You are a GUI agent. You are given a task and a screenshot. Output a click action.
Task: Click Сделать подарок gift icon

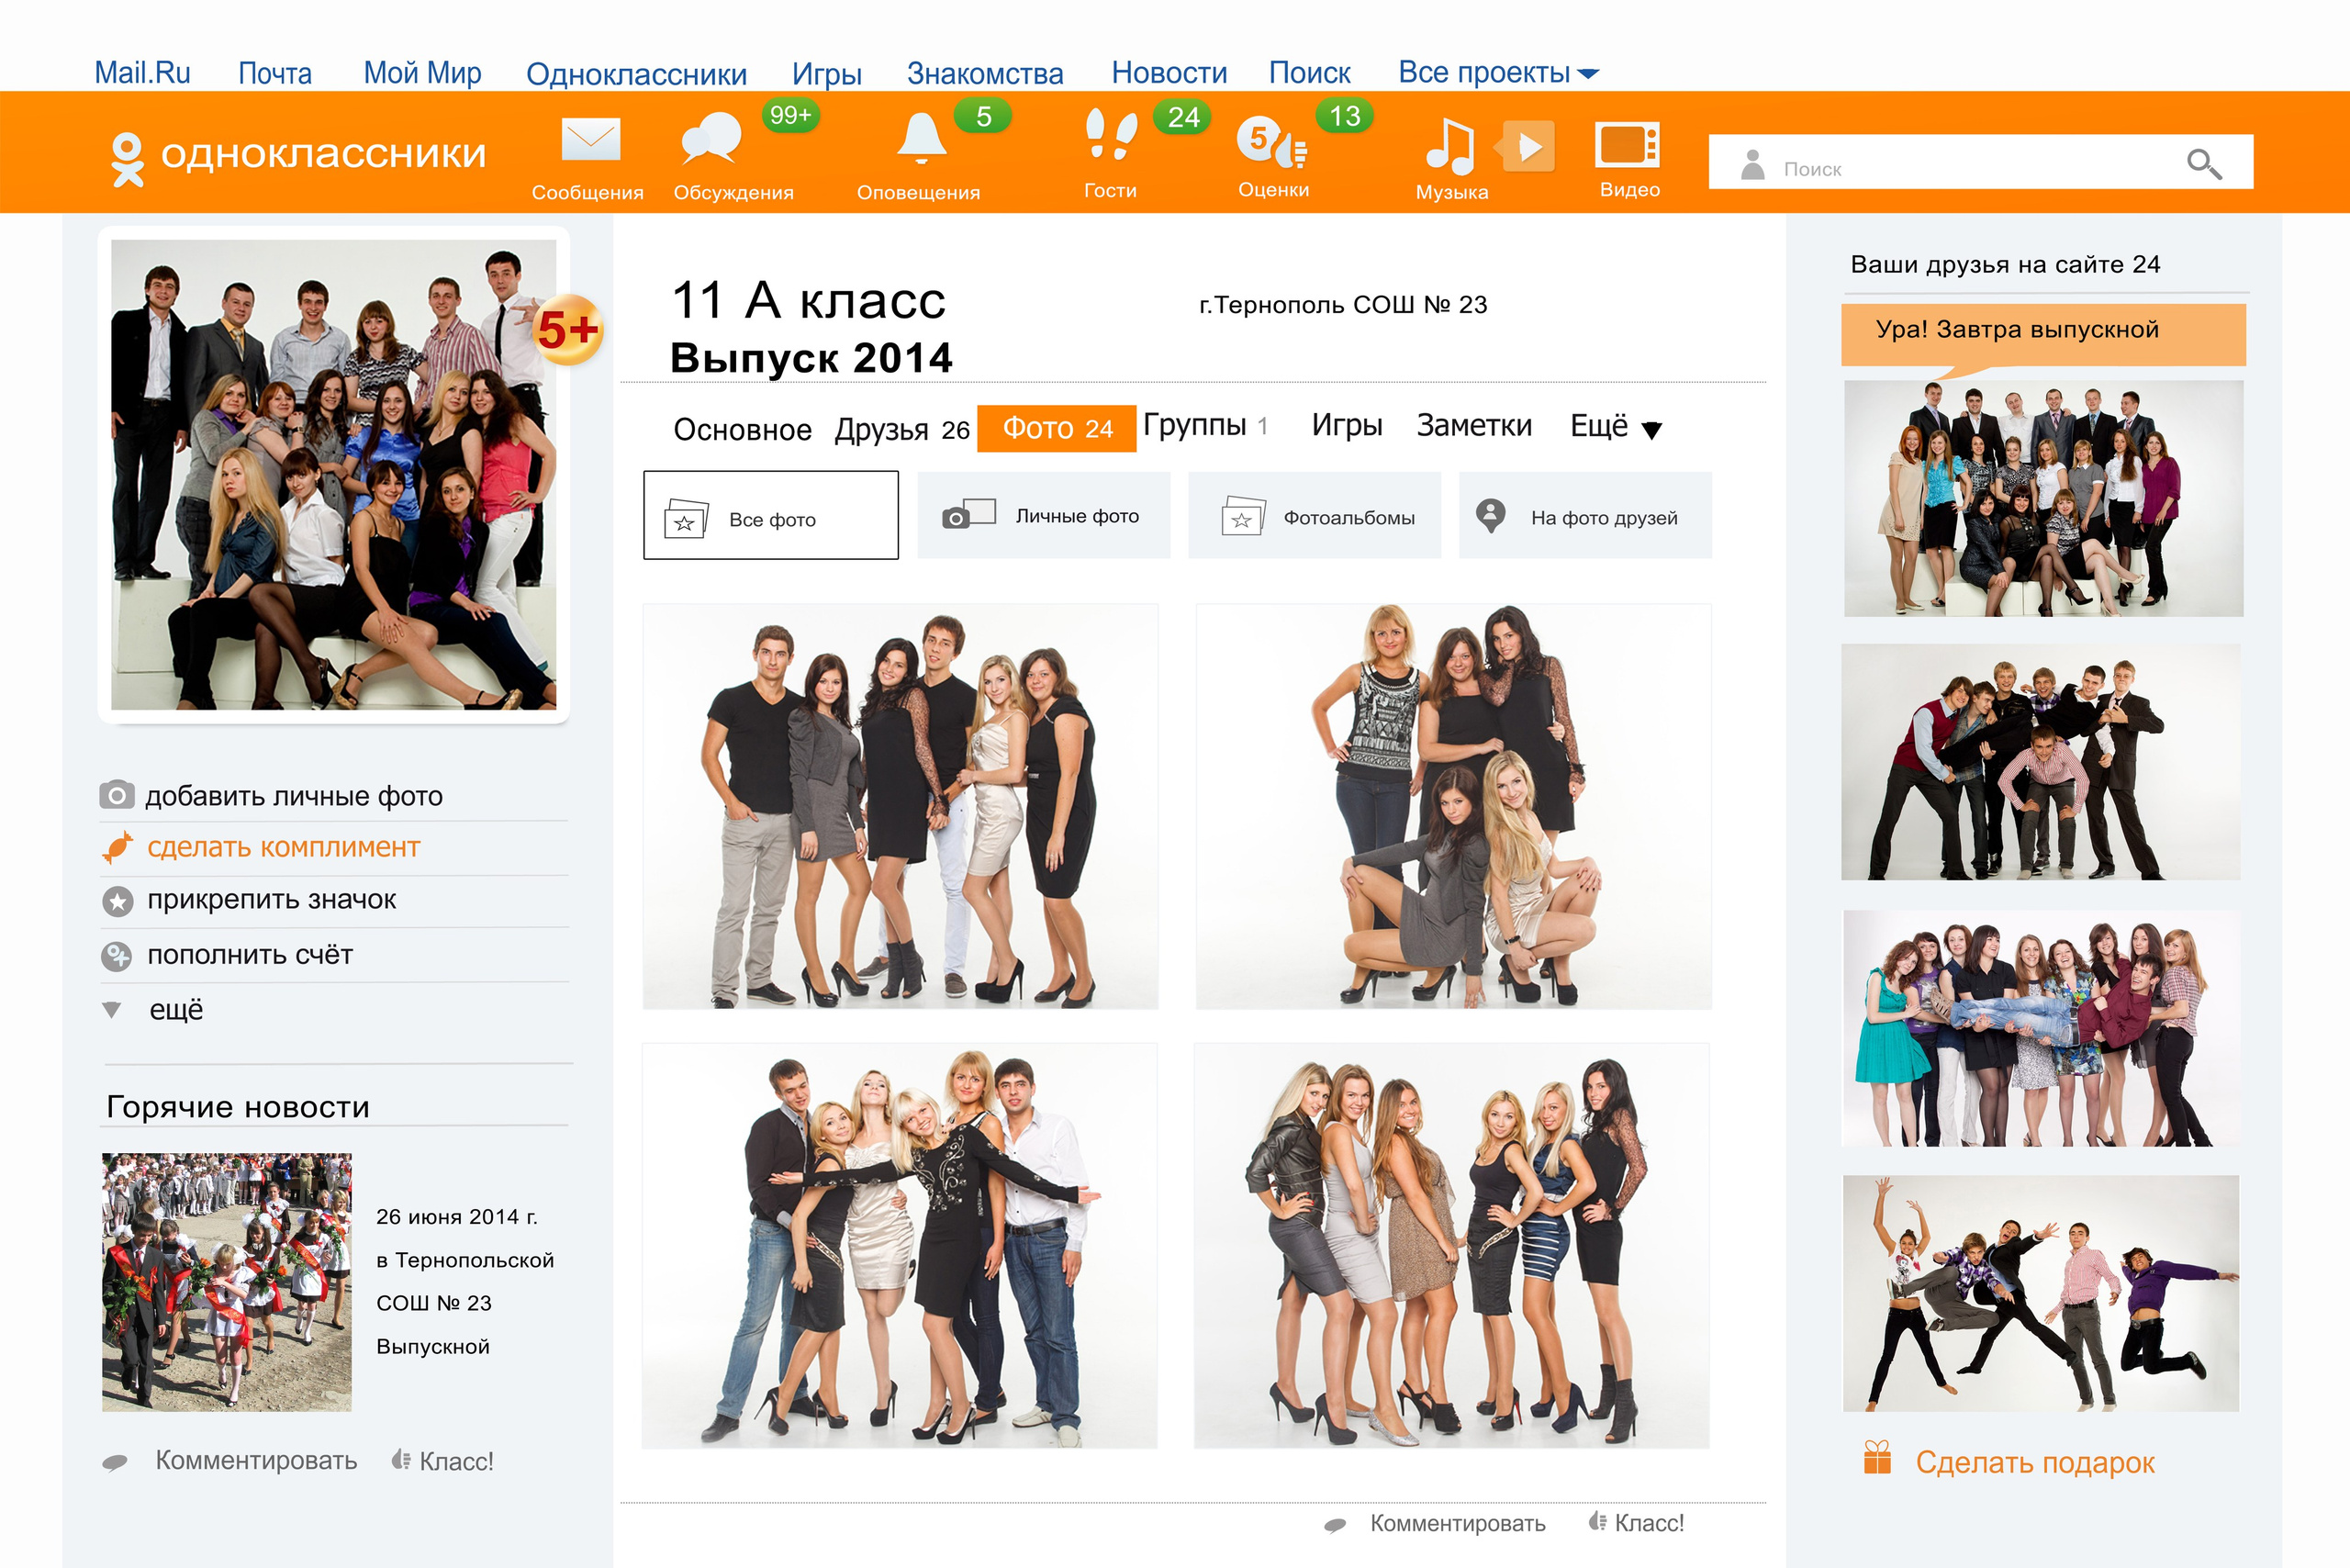pos(1877,1458)
